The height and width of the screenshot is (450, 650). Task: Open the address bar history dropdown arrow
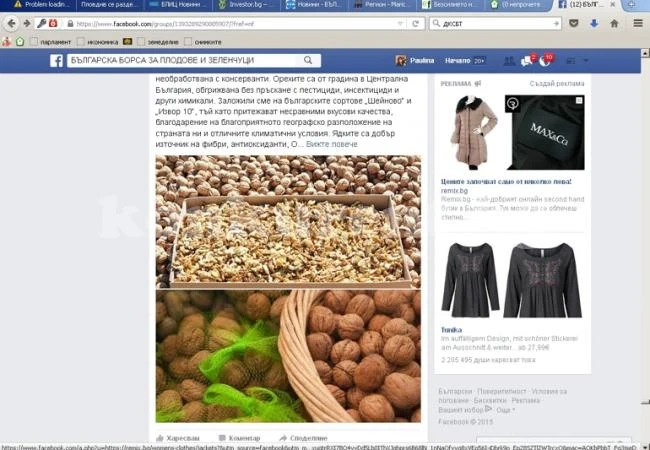[400, 24]
